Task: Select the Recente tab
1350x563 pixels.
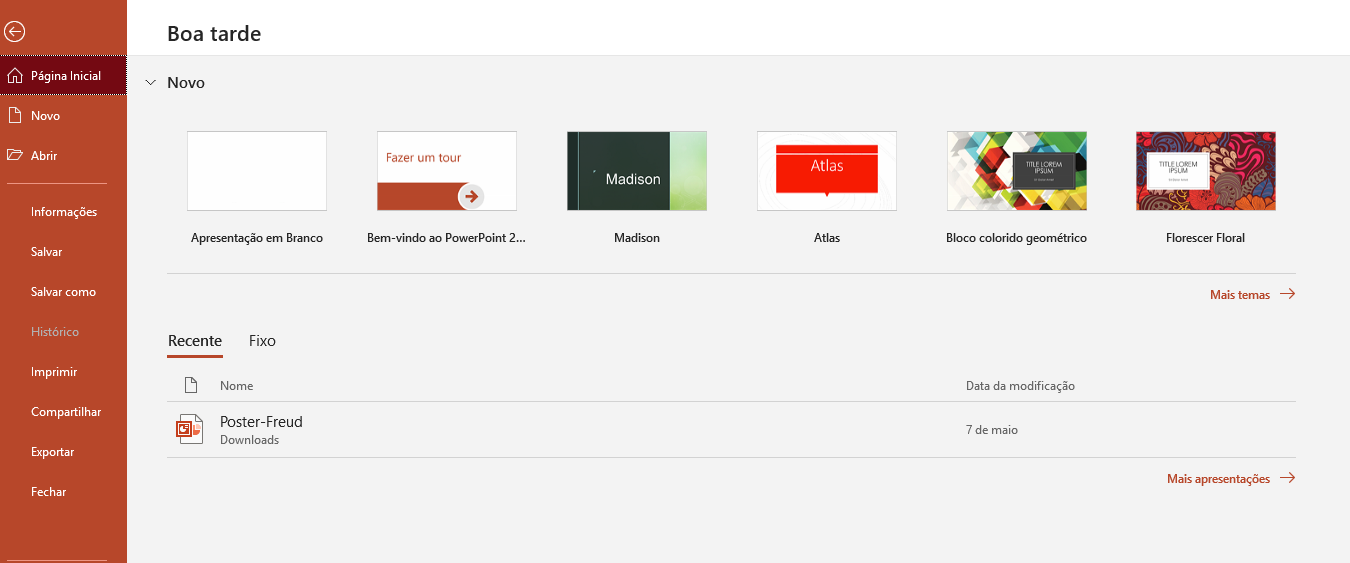Action: pos(195,341)
